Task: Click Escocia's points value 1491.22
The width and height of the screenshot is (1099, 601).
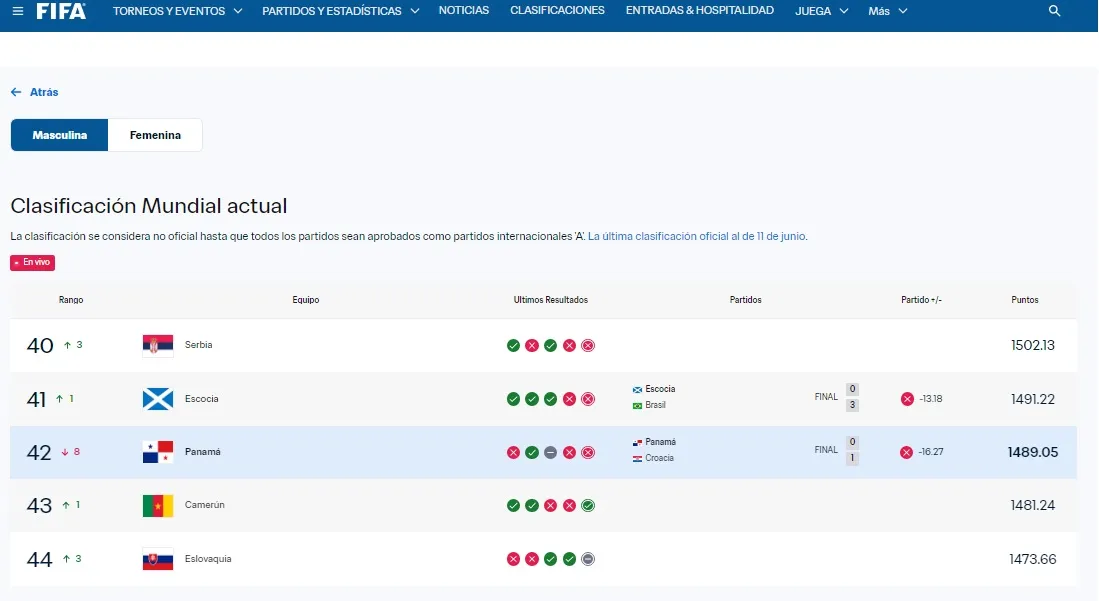Action: (1032, 399)
